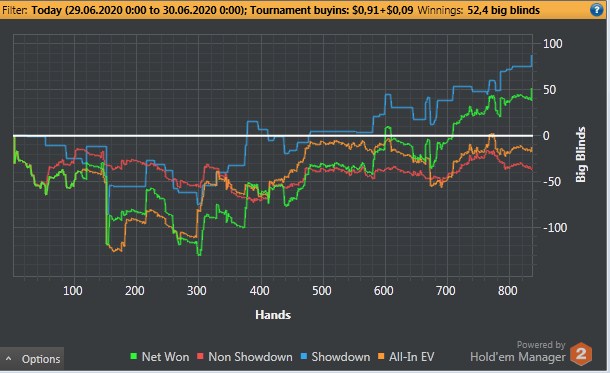
Task: Click the 100 label on hands axis
Action: tap(72, 291)
